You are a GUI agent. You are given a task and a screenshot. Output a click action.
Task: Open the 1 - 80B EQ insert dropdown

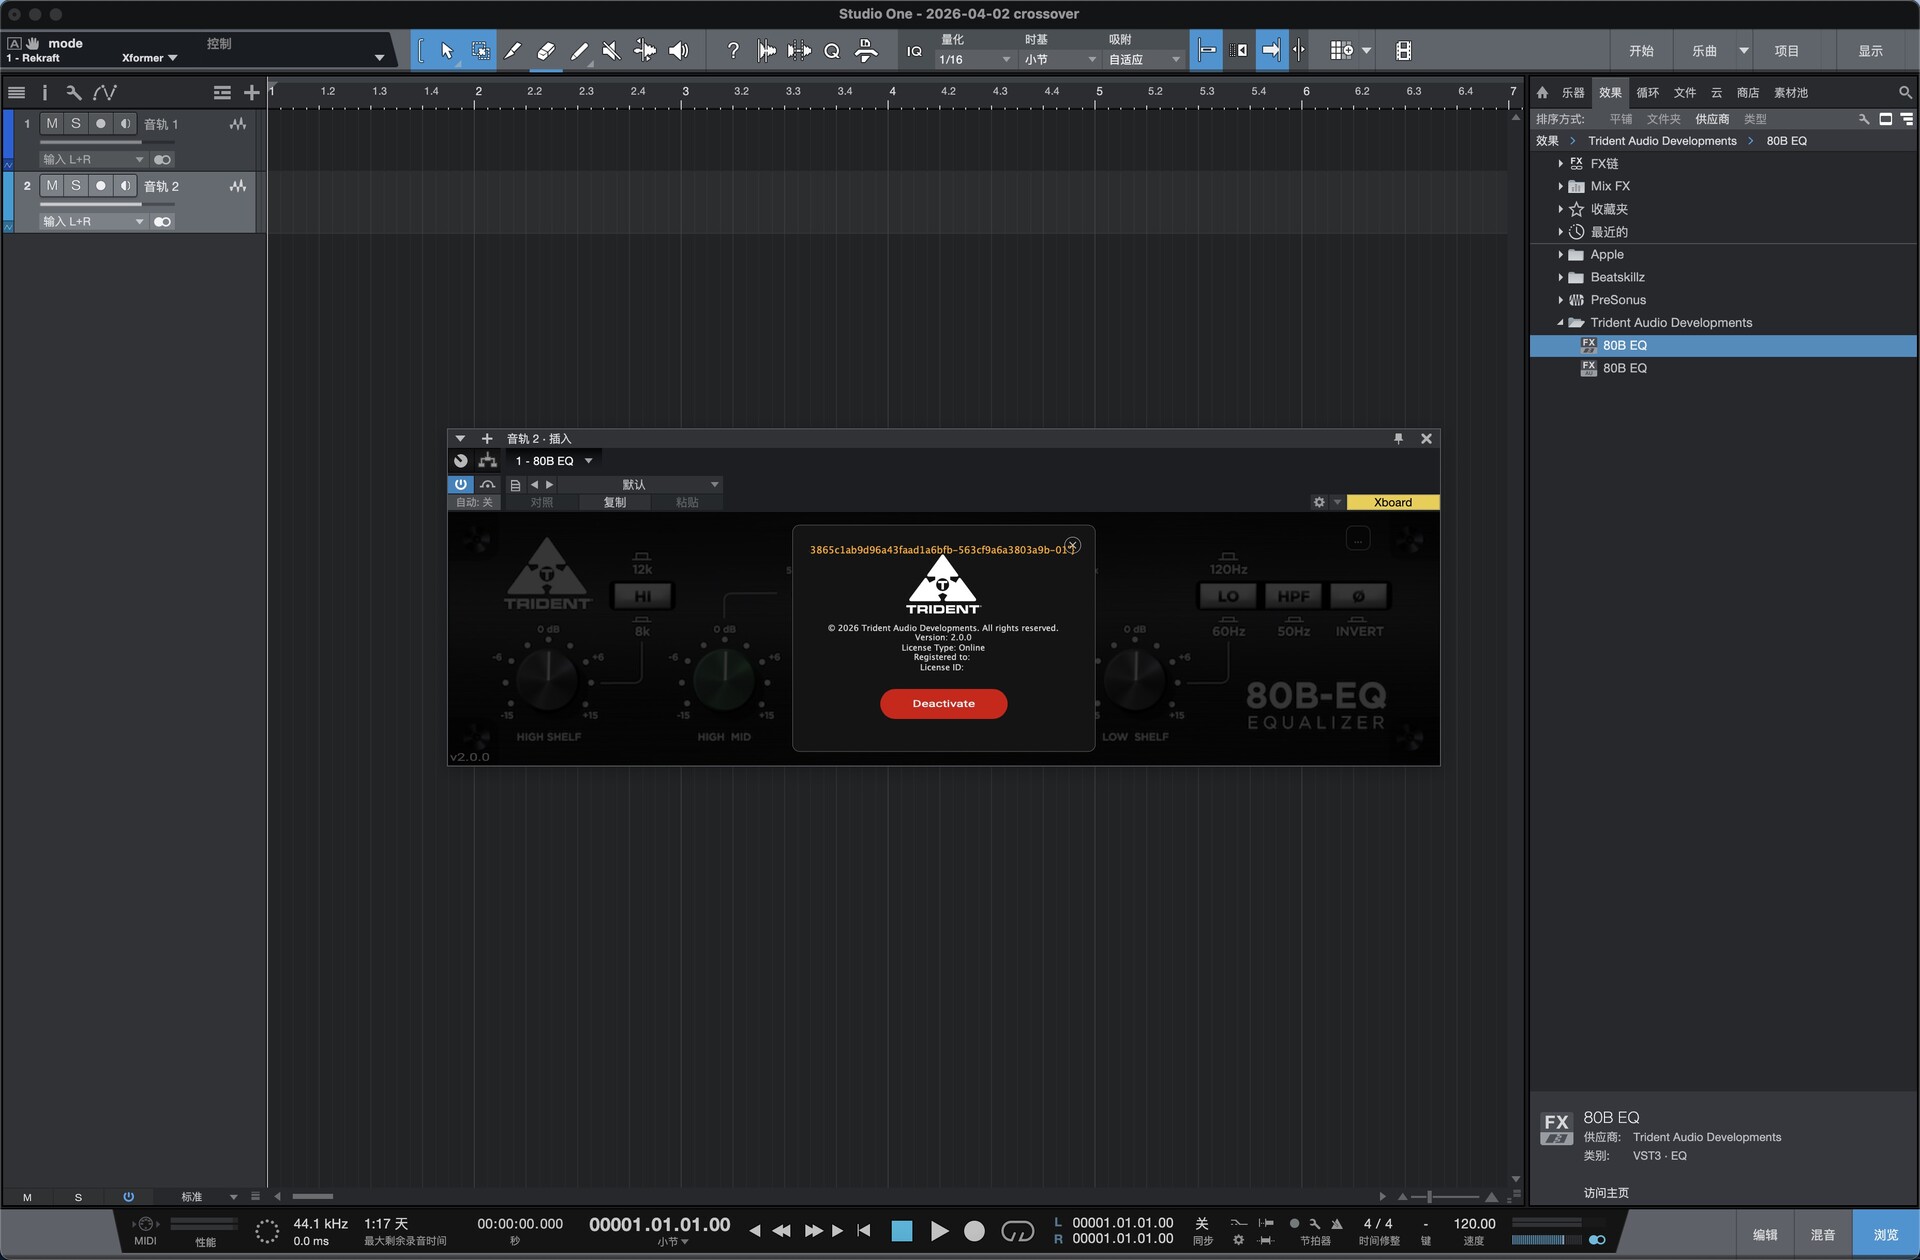point(554,461)
